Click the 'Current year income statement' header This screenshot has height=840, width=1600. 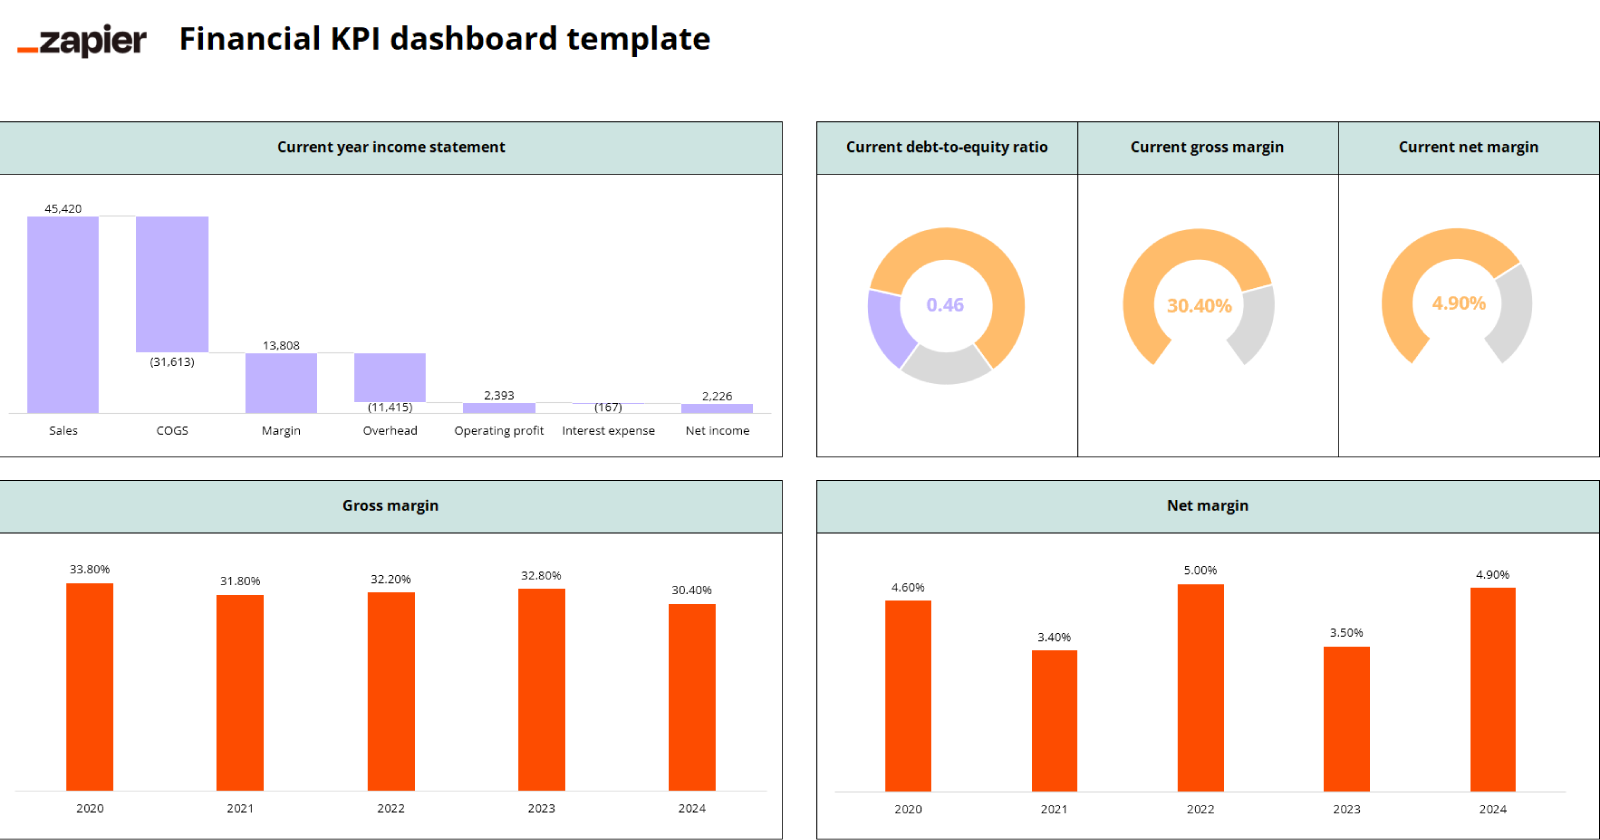(391, 147)
